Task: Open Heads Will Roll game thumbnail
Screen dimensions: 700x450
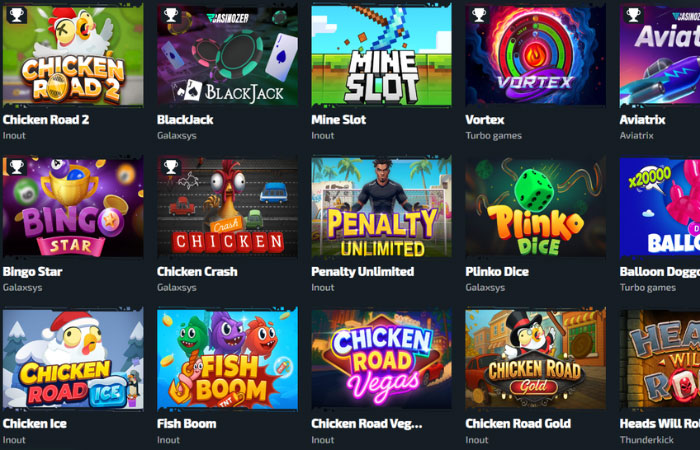Action: (x=660, y=358)
